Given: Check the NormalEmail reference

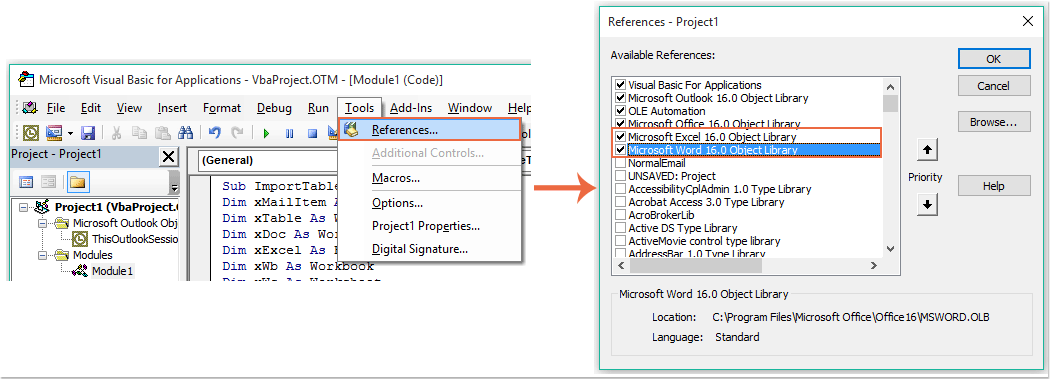Looking at the screenshot, I should (x=621, y=163).
